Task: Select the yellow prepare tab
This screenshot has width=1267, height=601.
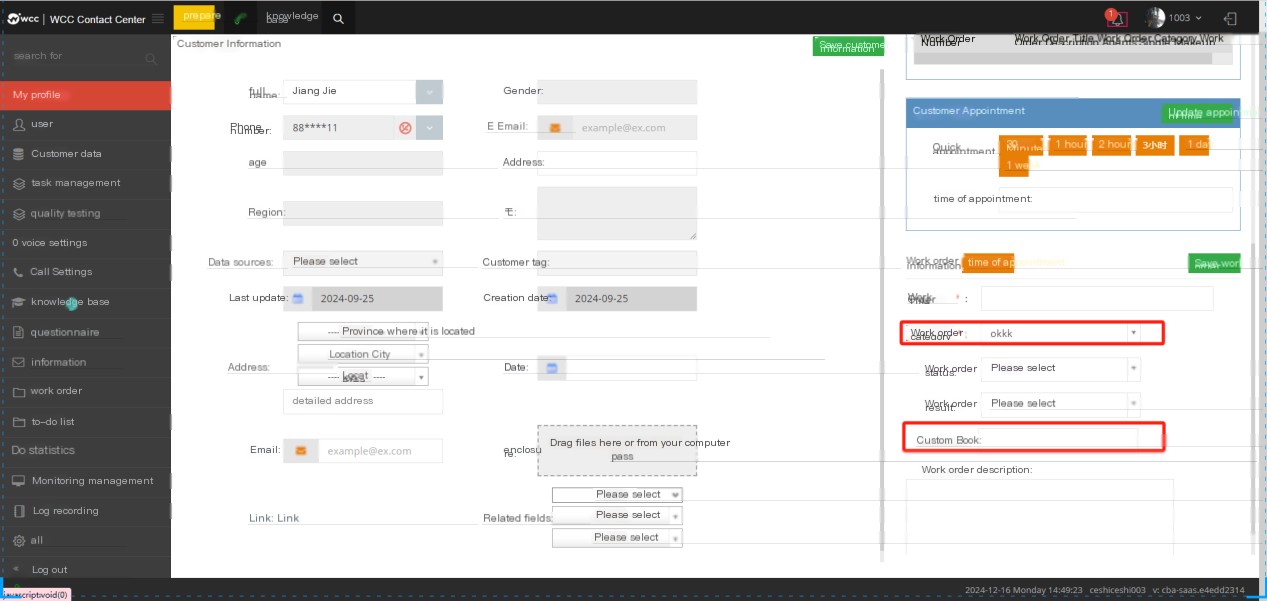Action: (194, 17)
